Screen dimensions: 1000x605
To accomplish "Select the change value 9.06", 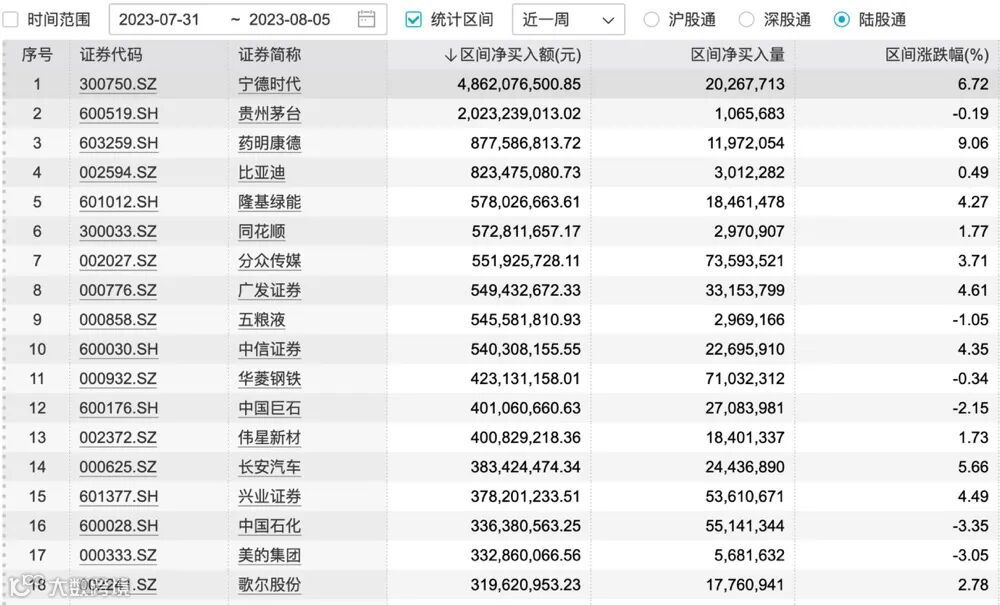I will point(973,143).
